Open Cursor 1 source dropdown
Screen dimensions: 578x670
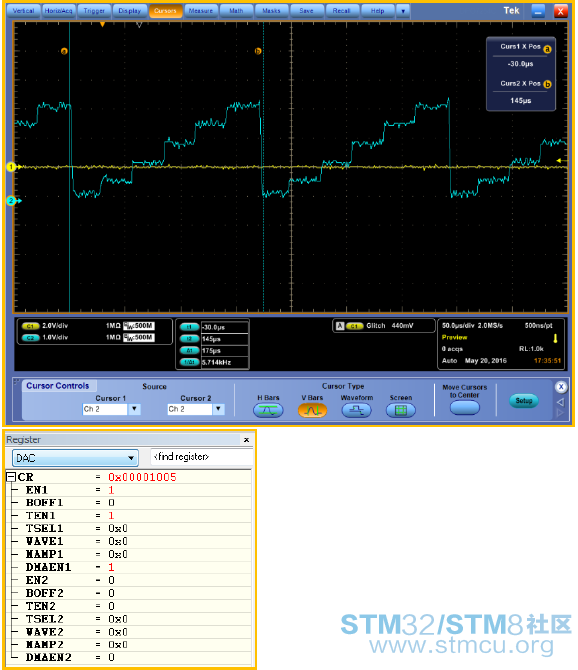[x=134, y=409]
